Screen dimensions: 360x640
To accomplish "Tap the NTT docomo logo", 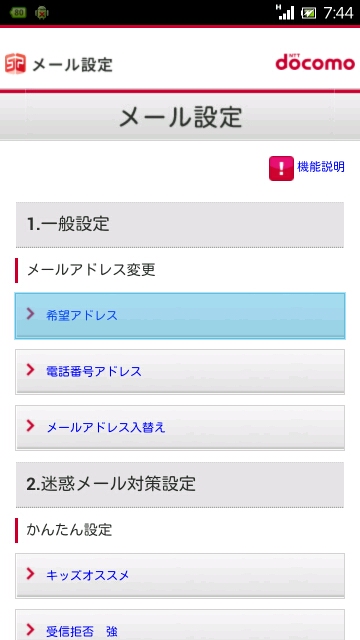I will 315,62.
